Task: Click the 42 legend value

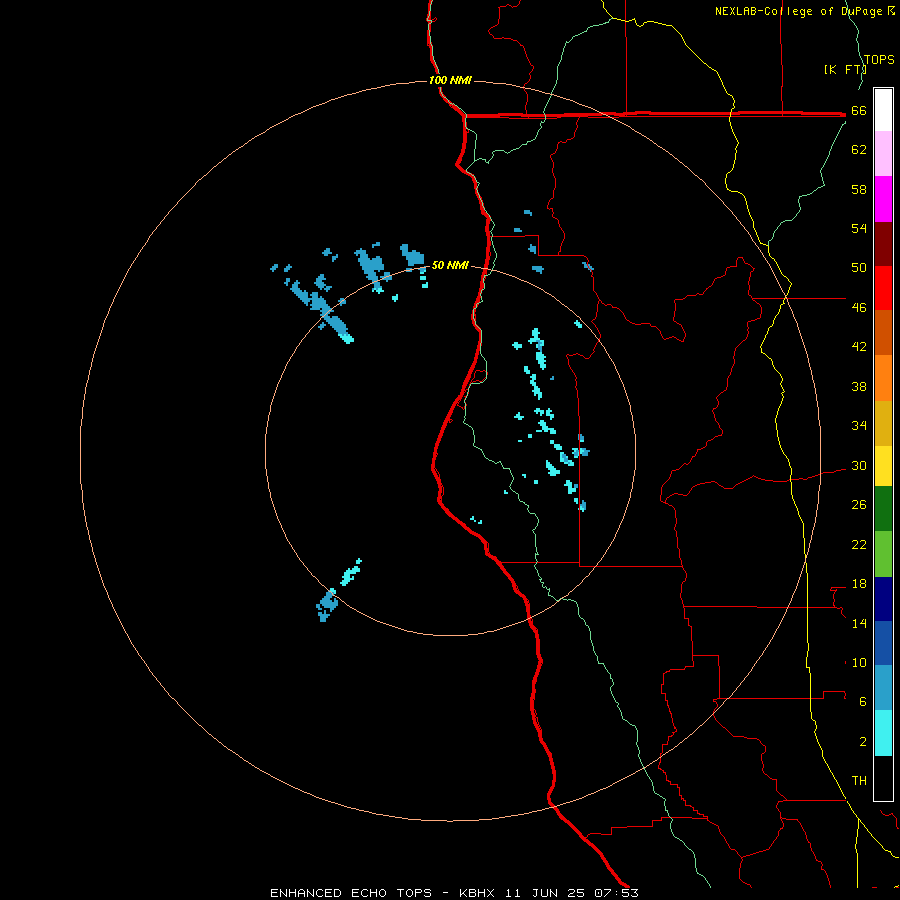Action: 859,347
